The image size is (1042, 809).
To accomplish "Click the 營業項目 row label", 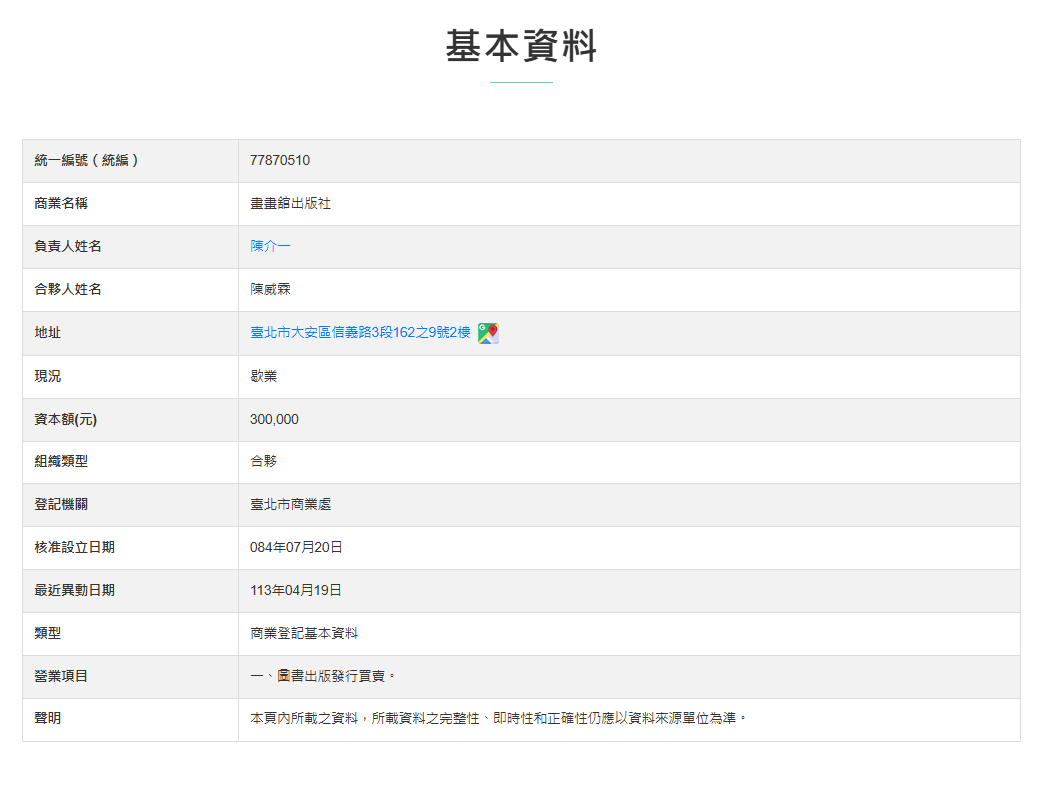I will click(x=61, y=676).
